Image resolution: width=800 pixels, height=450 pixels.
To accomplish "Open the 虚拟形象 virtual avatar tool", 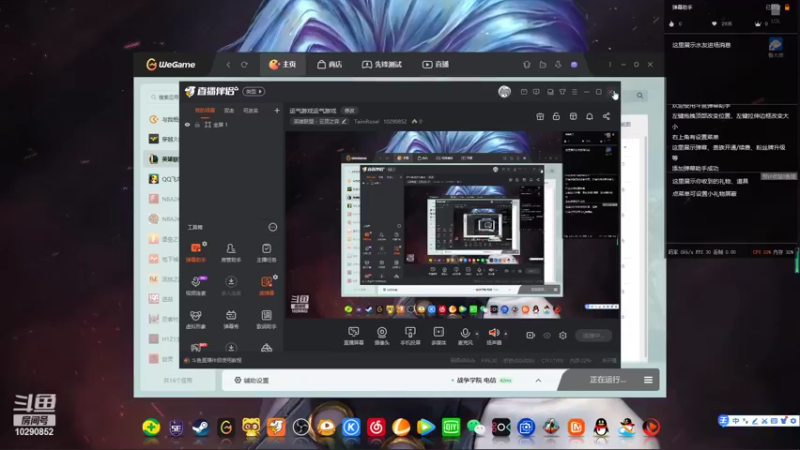I will pyautogui.click(x=196, y=319).
